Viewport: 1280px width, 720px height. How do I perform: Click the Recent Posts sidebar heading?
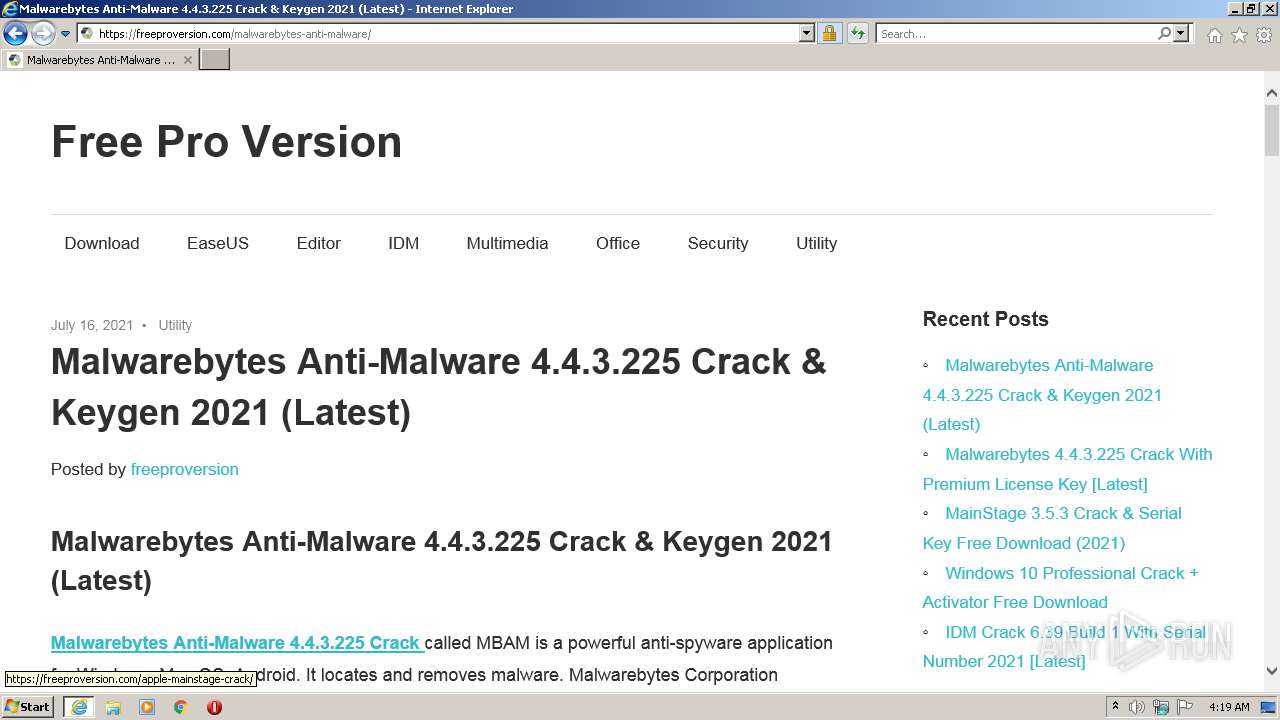[x=985, y=319]
